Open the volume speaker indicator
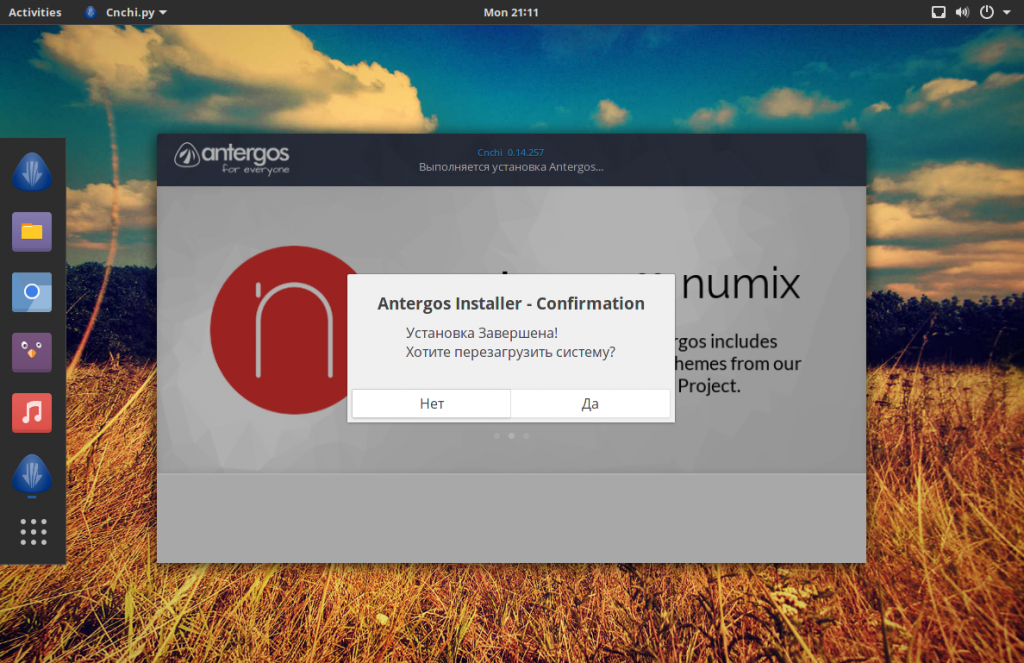The width and height of the screenshot is (1024, 663). point(962,12)
